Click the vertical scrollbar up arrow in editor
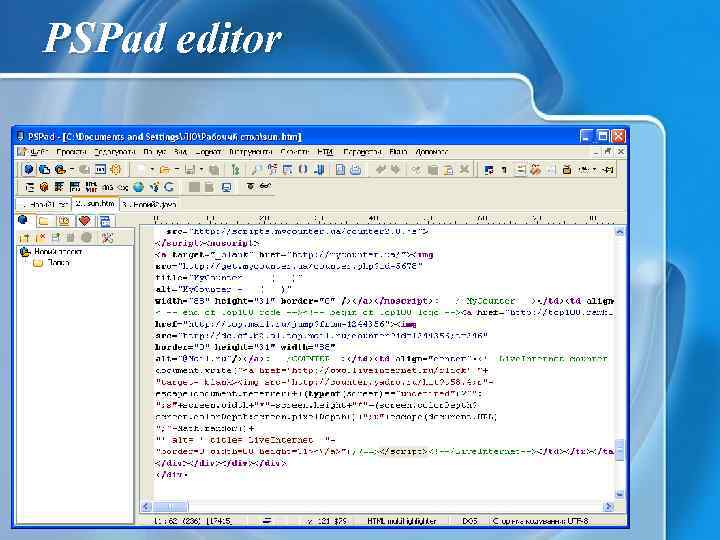This screenshot has width=720, height=540. click(x=619, y=232)
